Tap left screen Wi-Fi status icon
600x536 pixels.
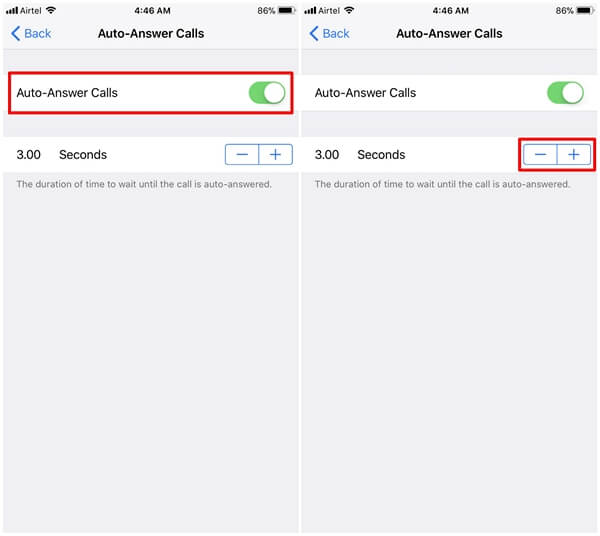click(51, 10)
